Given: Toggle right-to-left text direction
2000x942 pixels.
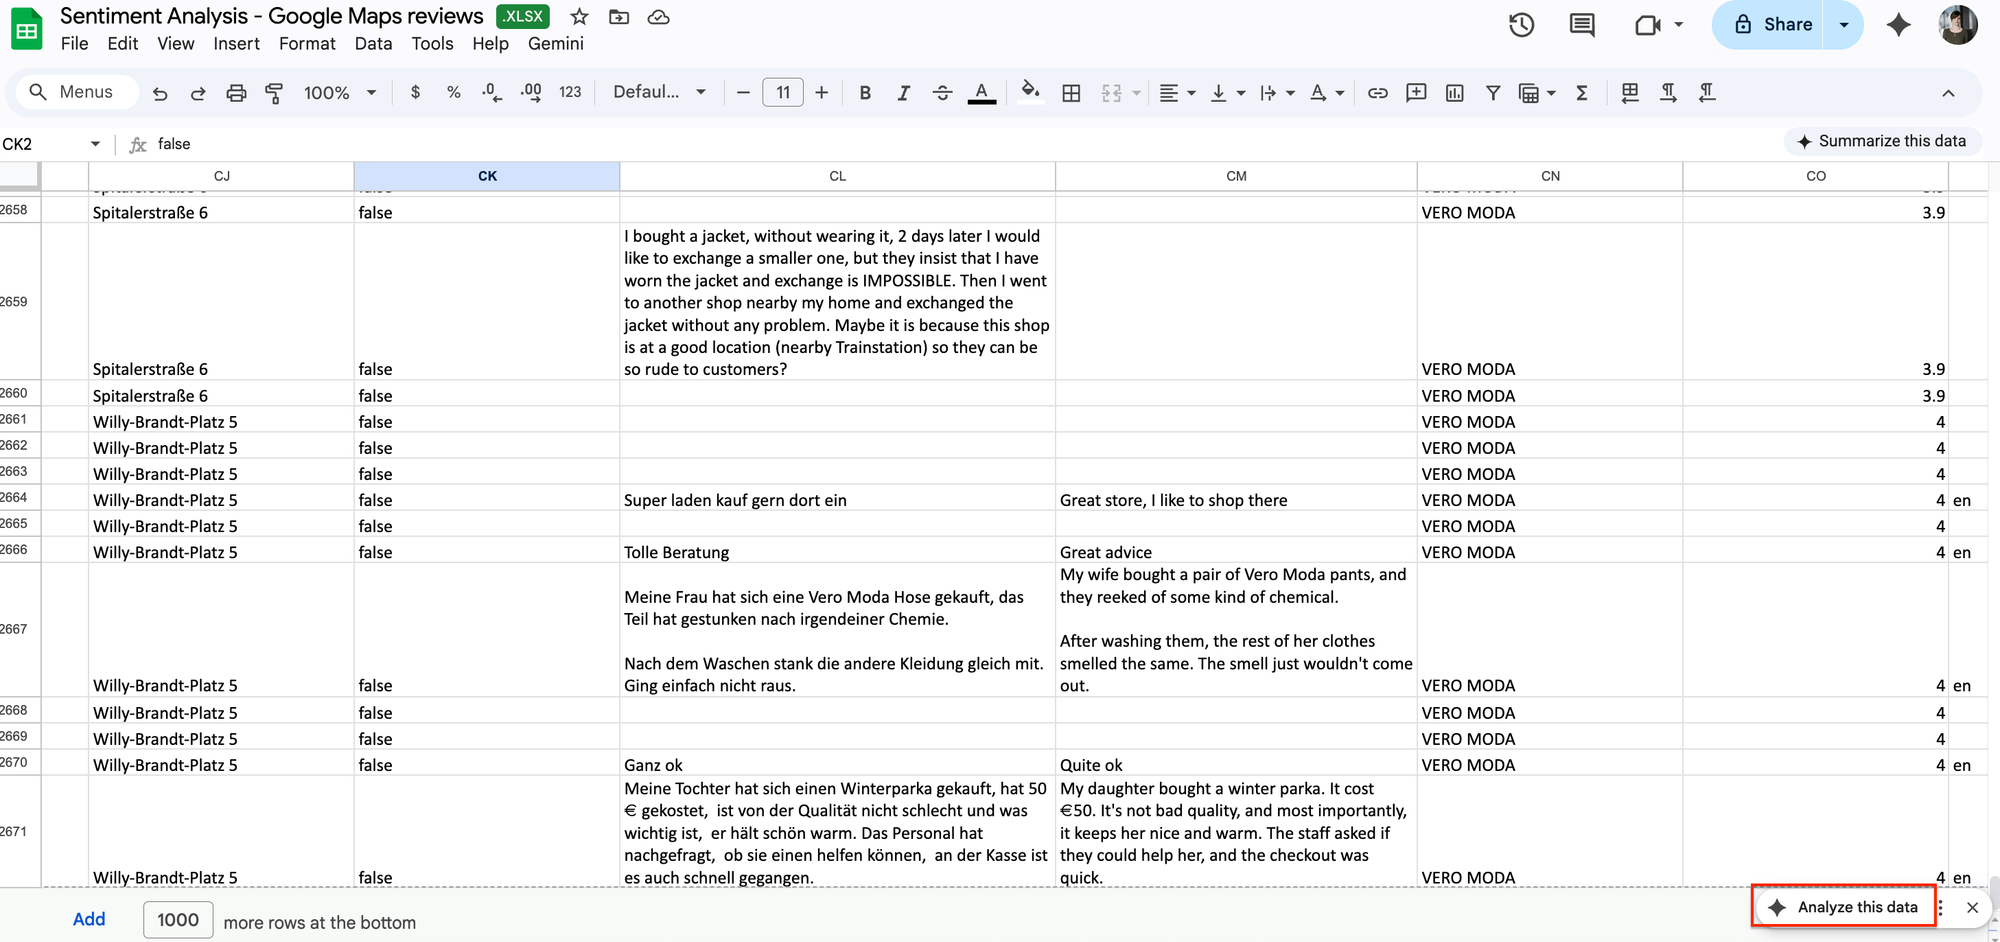Looking at the screenshot, I should pyautogui.click(x=1707, y=93).
